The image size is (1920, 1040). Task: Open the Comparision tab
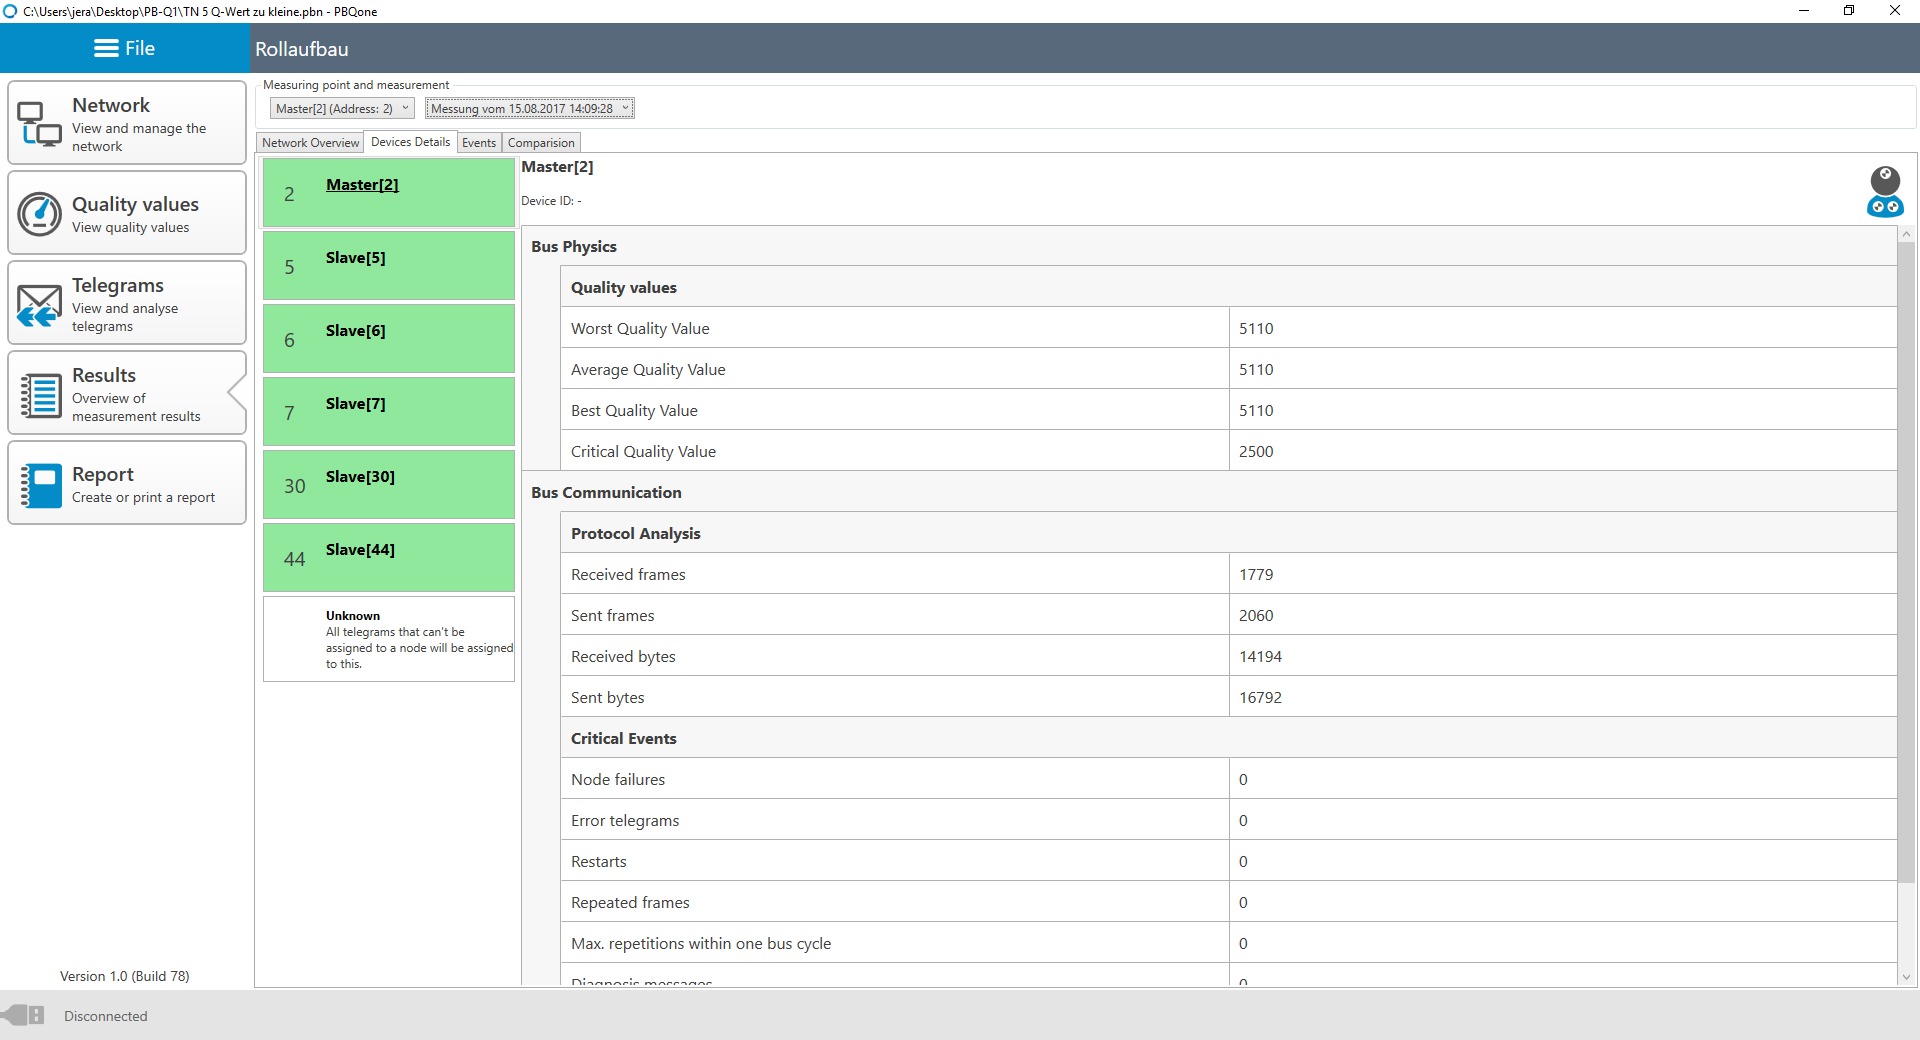(541, 143)
